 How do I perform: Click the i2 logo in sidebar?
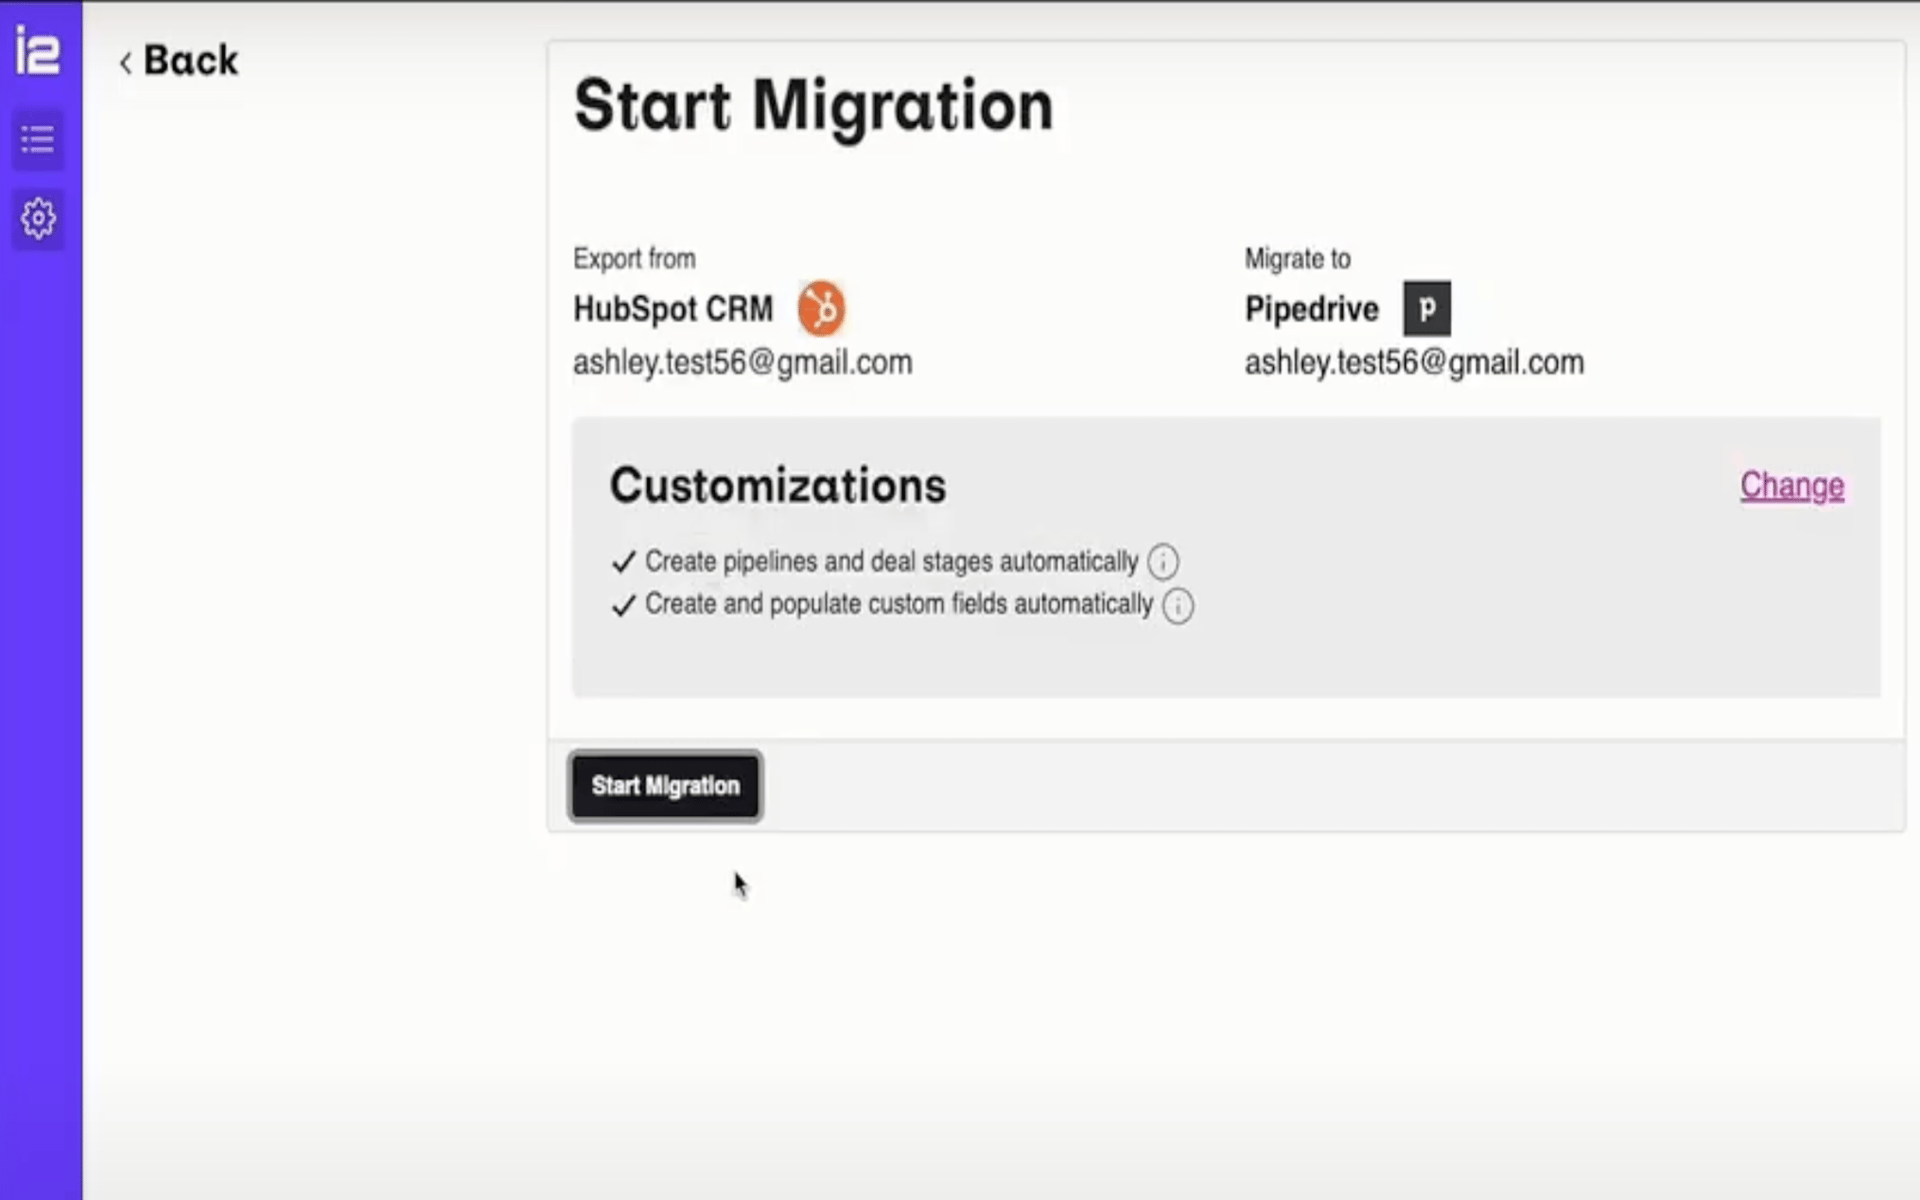tap(38, 48)
